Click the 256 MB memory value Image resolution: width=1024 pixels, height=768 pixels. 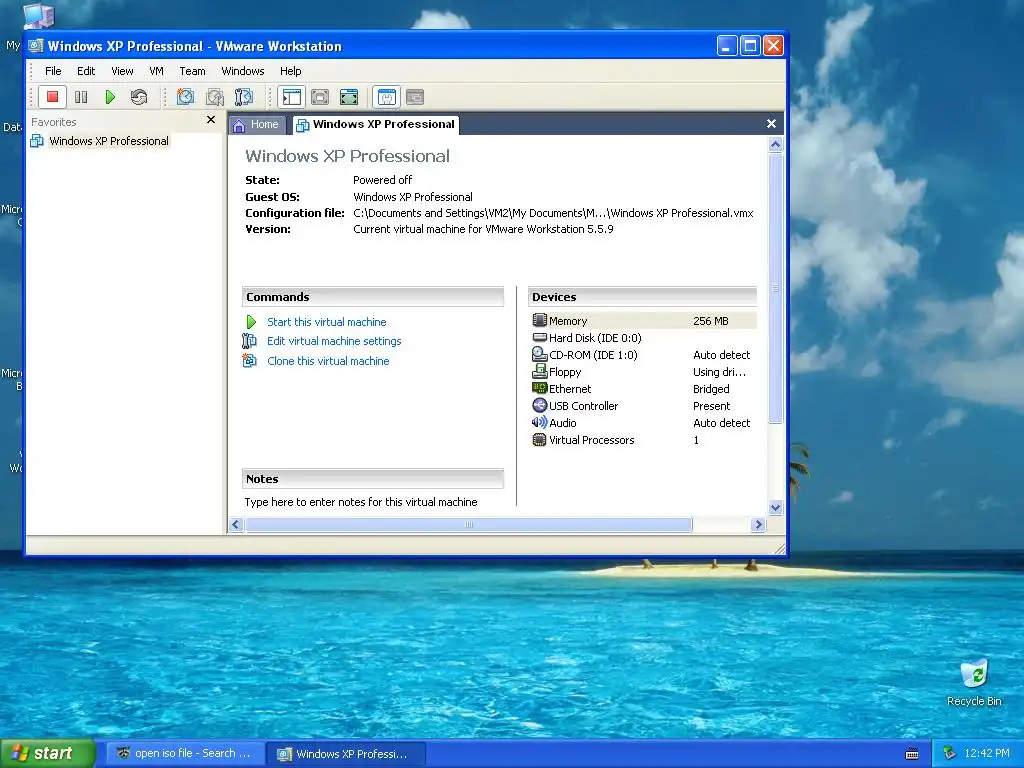click(x=711, y=321)
